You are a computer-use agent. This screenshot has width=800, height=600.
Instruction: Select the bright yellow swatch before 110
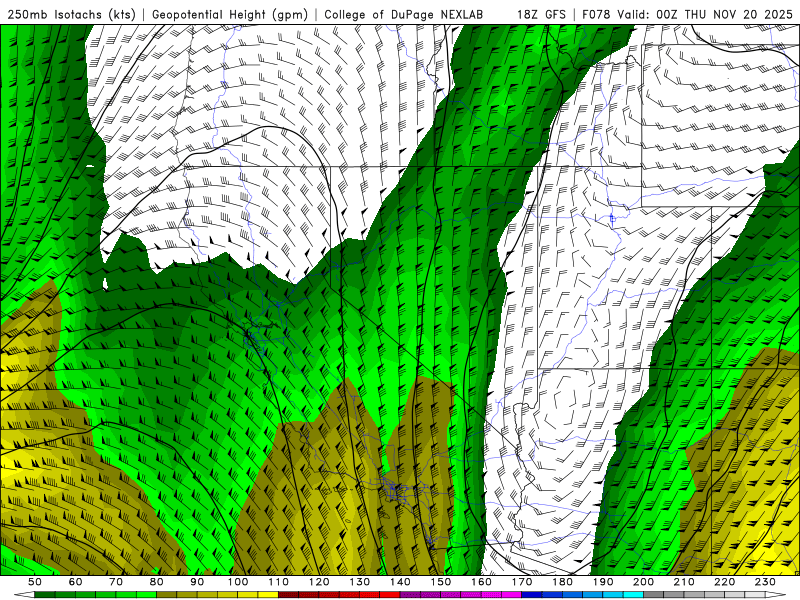pyautogui.click(x=268, y=595)
